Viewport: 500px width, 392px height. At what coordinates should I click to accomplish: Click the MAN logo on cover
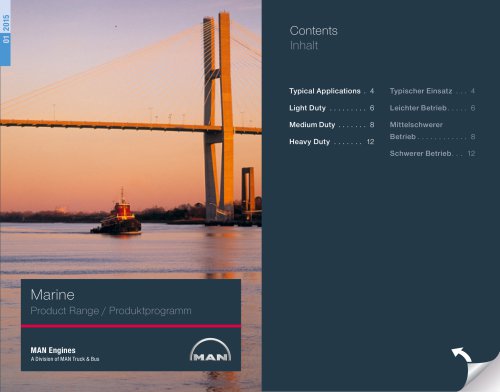click(210, 350)
